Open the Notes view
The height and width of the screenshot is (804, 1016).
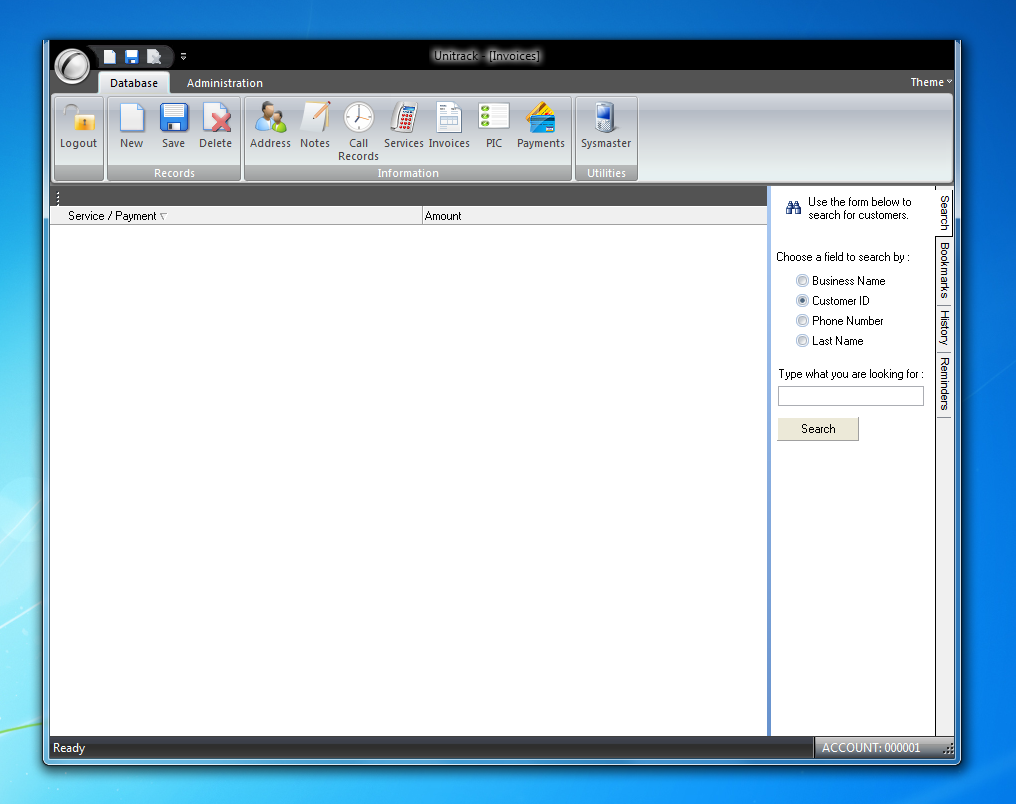[x=315, y=126]
